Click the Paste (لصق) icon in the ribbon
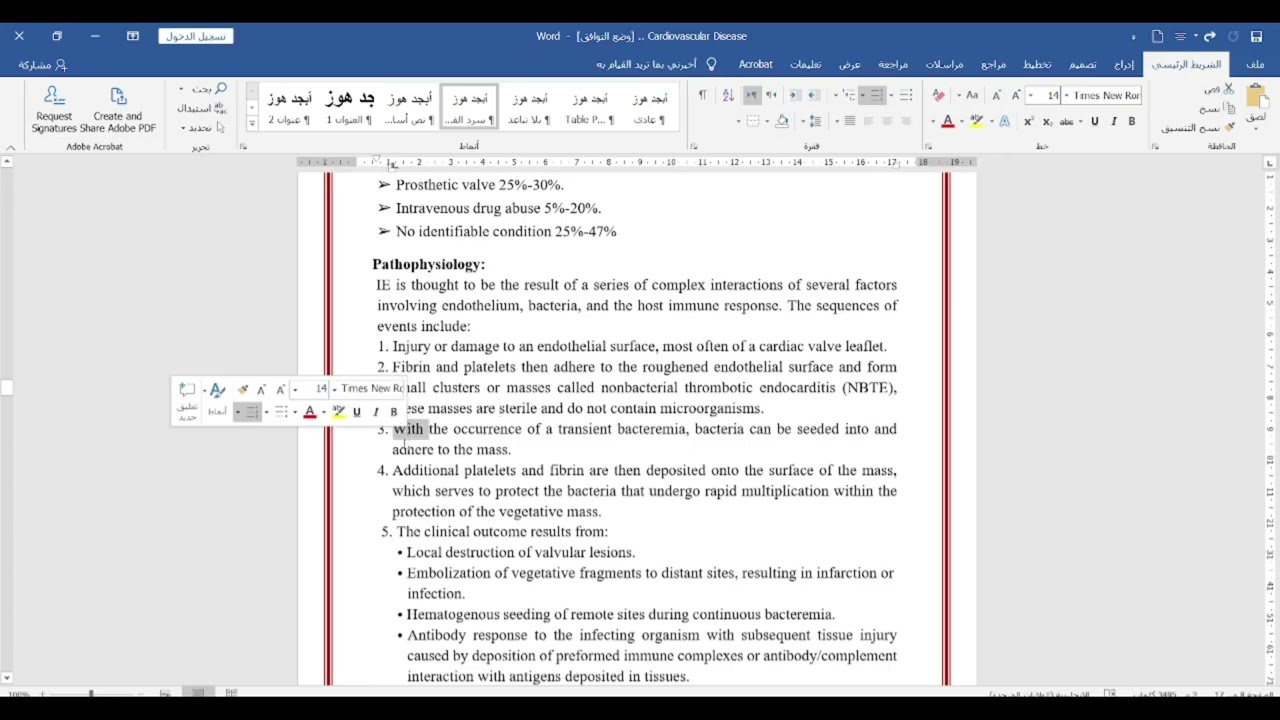 pyautogui.click(x=1257, y=97)
